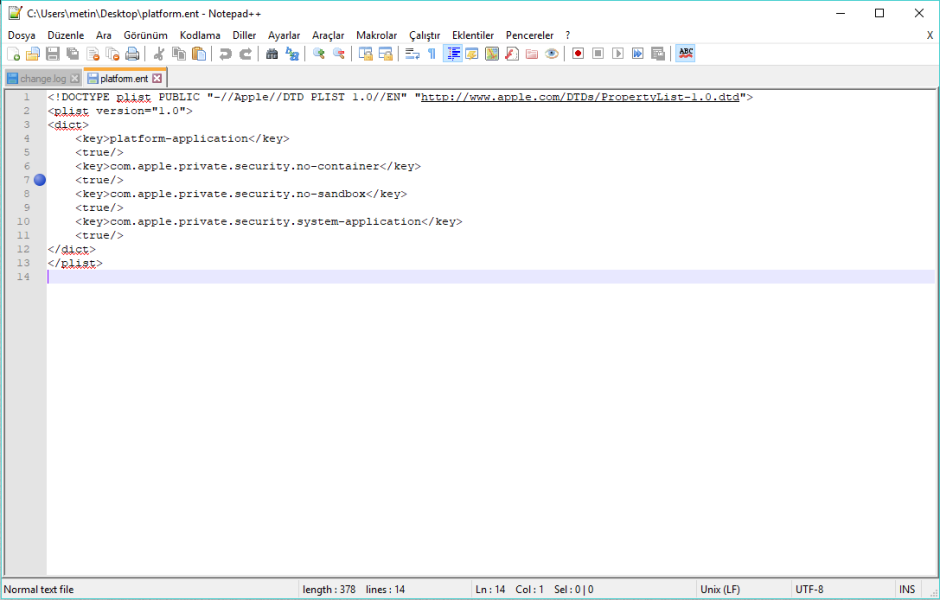This screenshot has width=940, height=600.
Task: Open the Makrolar menu
Action: [x=377, y=34]
